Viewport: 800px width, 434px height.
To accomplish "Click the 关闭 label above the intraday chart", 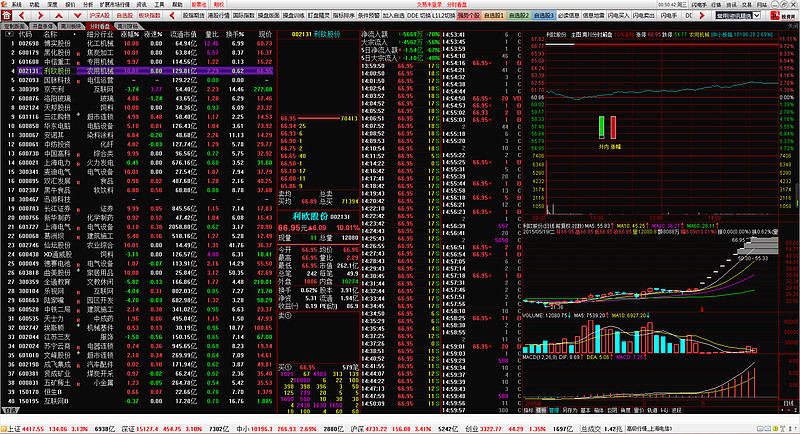I will pos(792,27).
